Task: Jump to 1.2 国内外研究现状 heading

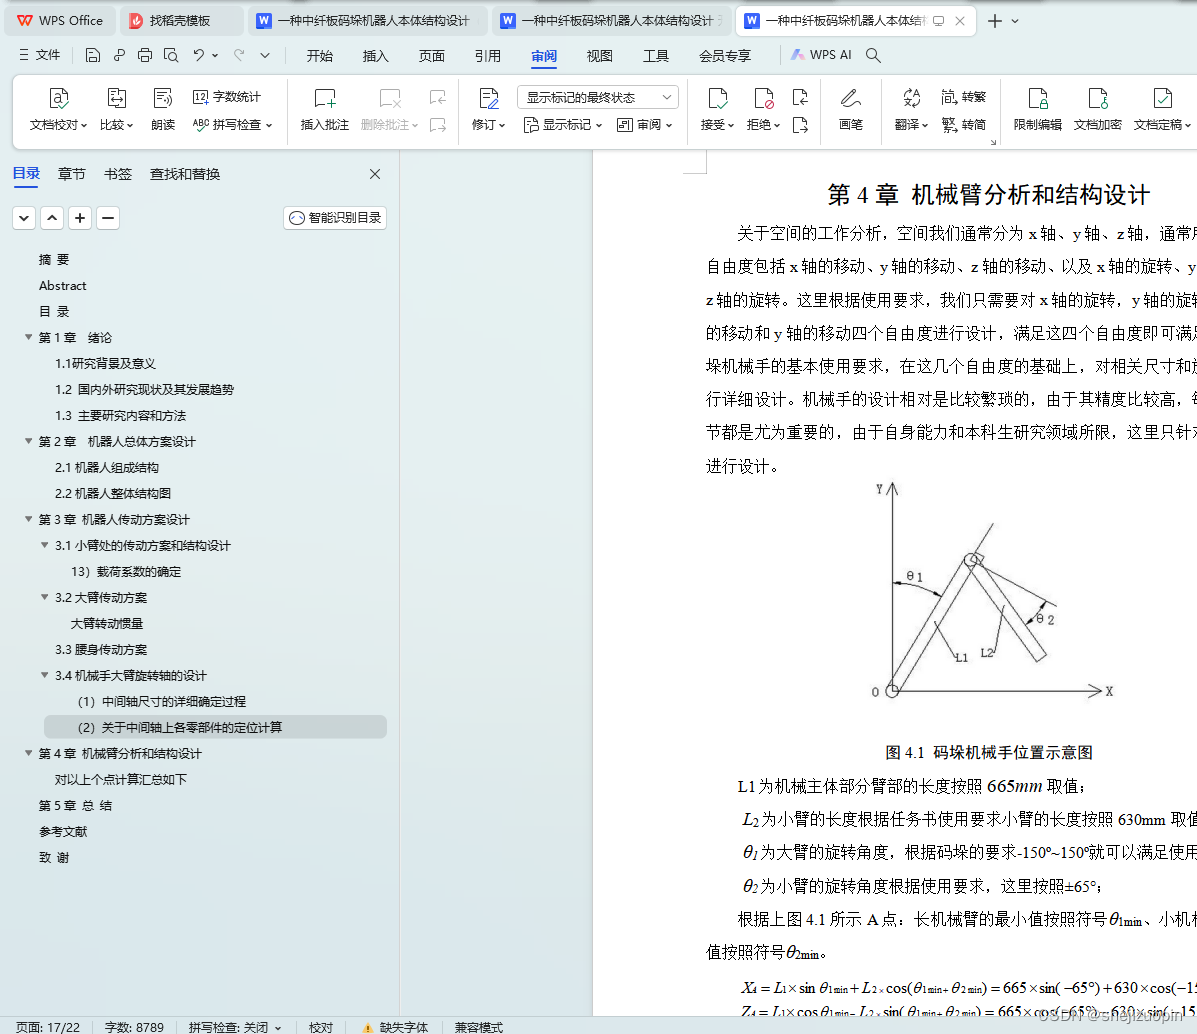Action: (x=144, y=389)
